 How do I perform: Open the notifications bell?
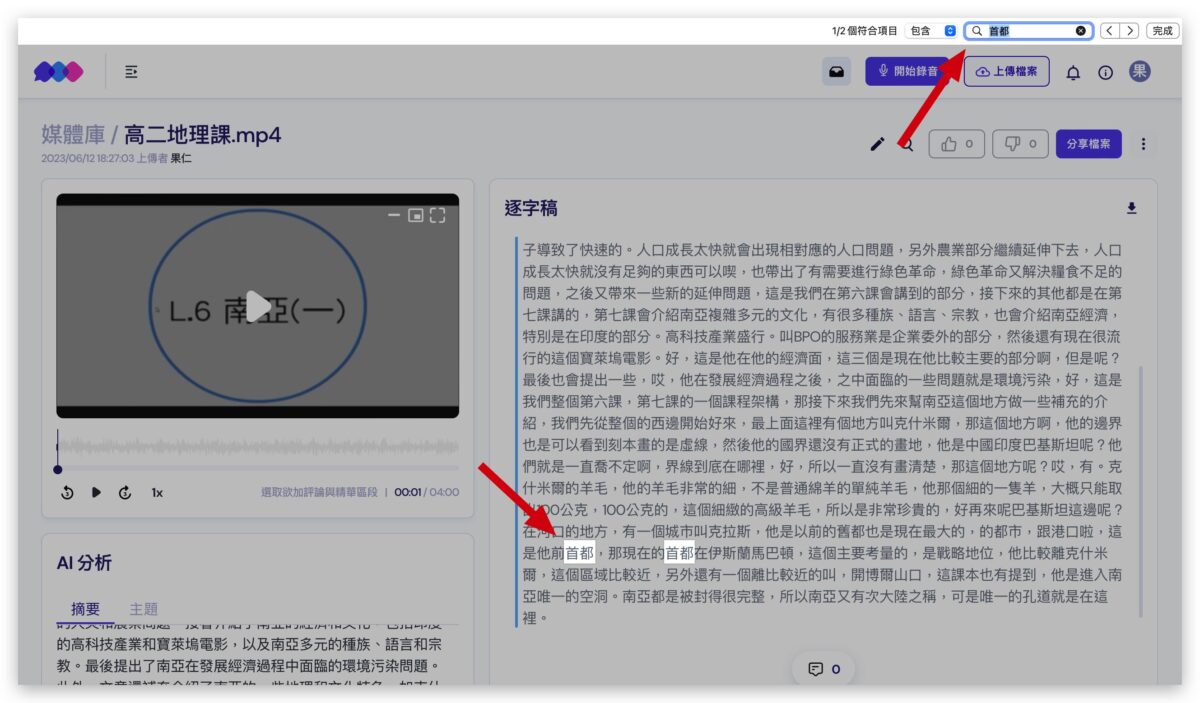(x=1073, y=72)
